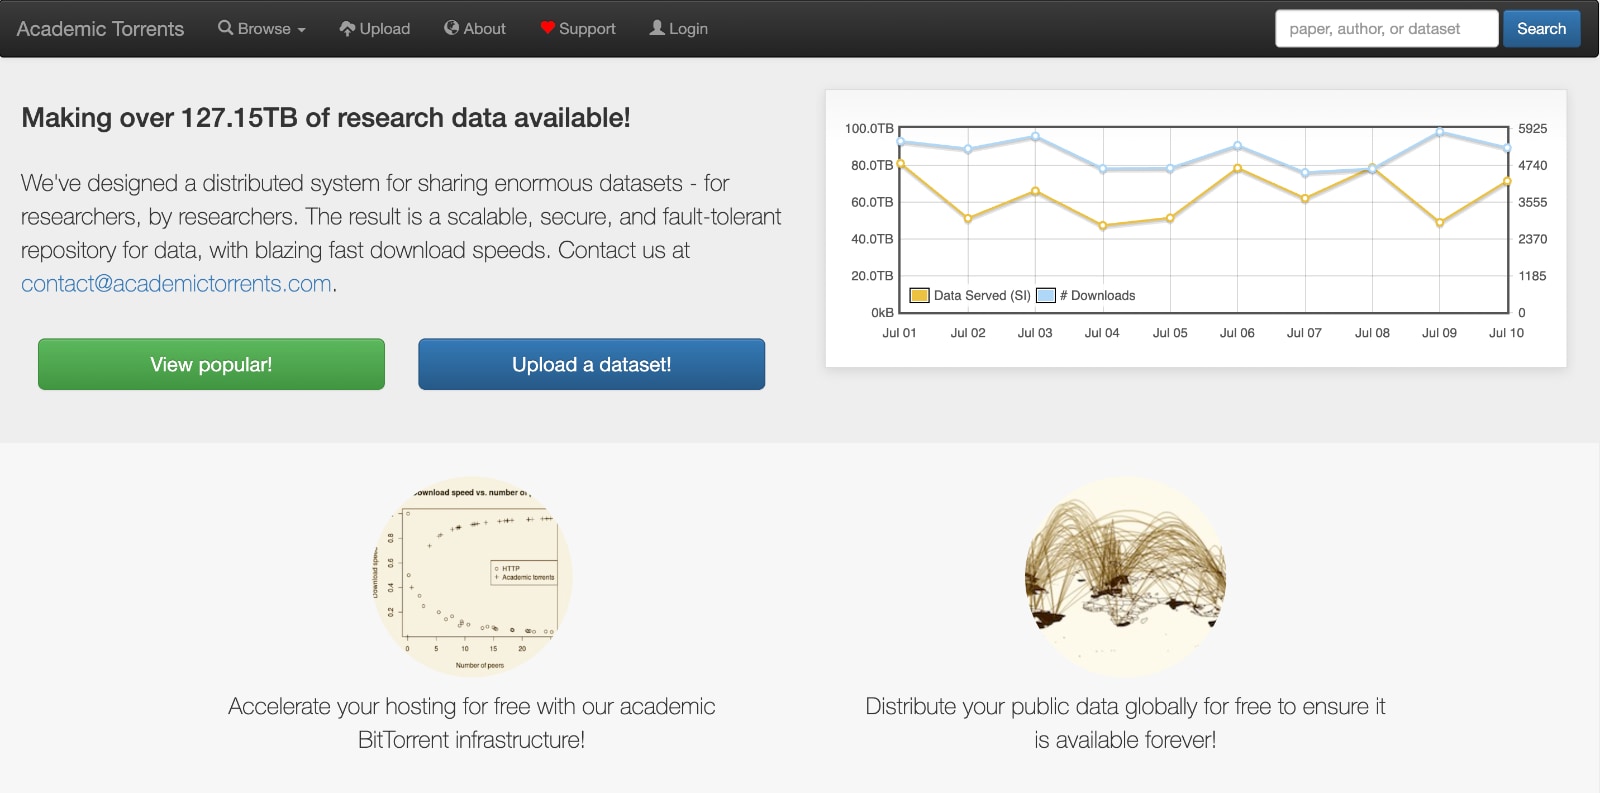
Task: Click the cloud upload icon in navbar
Action: click(x=347, y=28)
